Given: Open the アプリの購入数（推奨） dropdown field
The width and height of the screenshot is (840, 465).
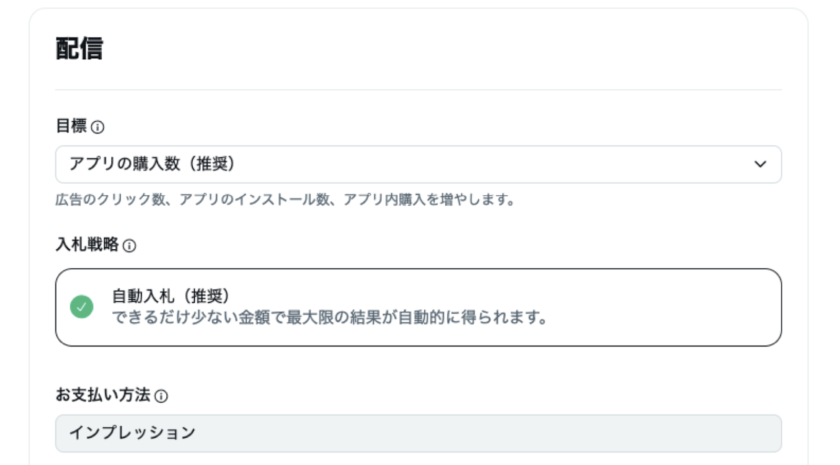Looking at the screenshot, I should point(418,164).
